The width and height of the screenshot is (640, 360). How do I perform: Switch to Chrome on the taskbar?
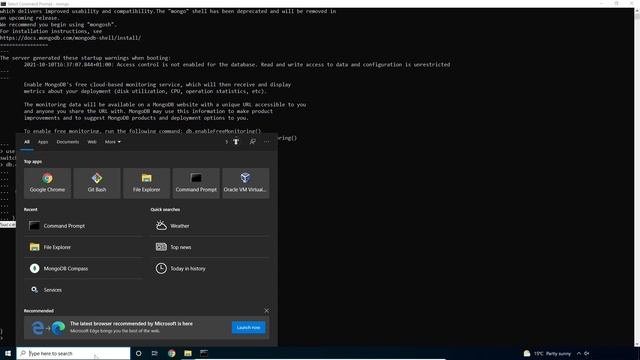[171, 353]
